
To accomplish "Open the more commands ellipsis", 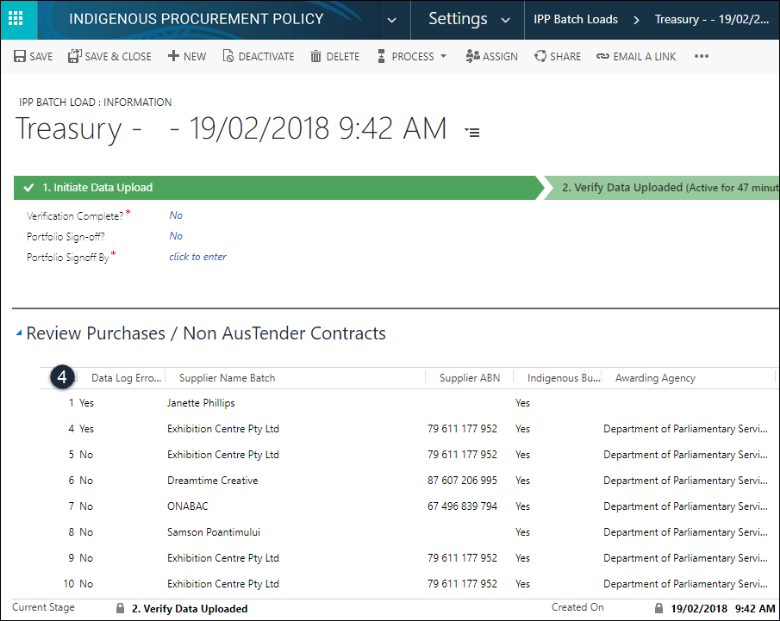I will pos(701,56).
